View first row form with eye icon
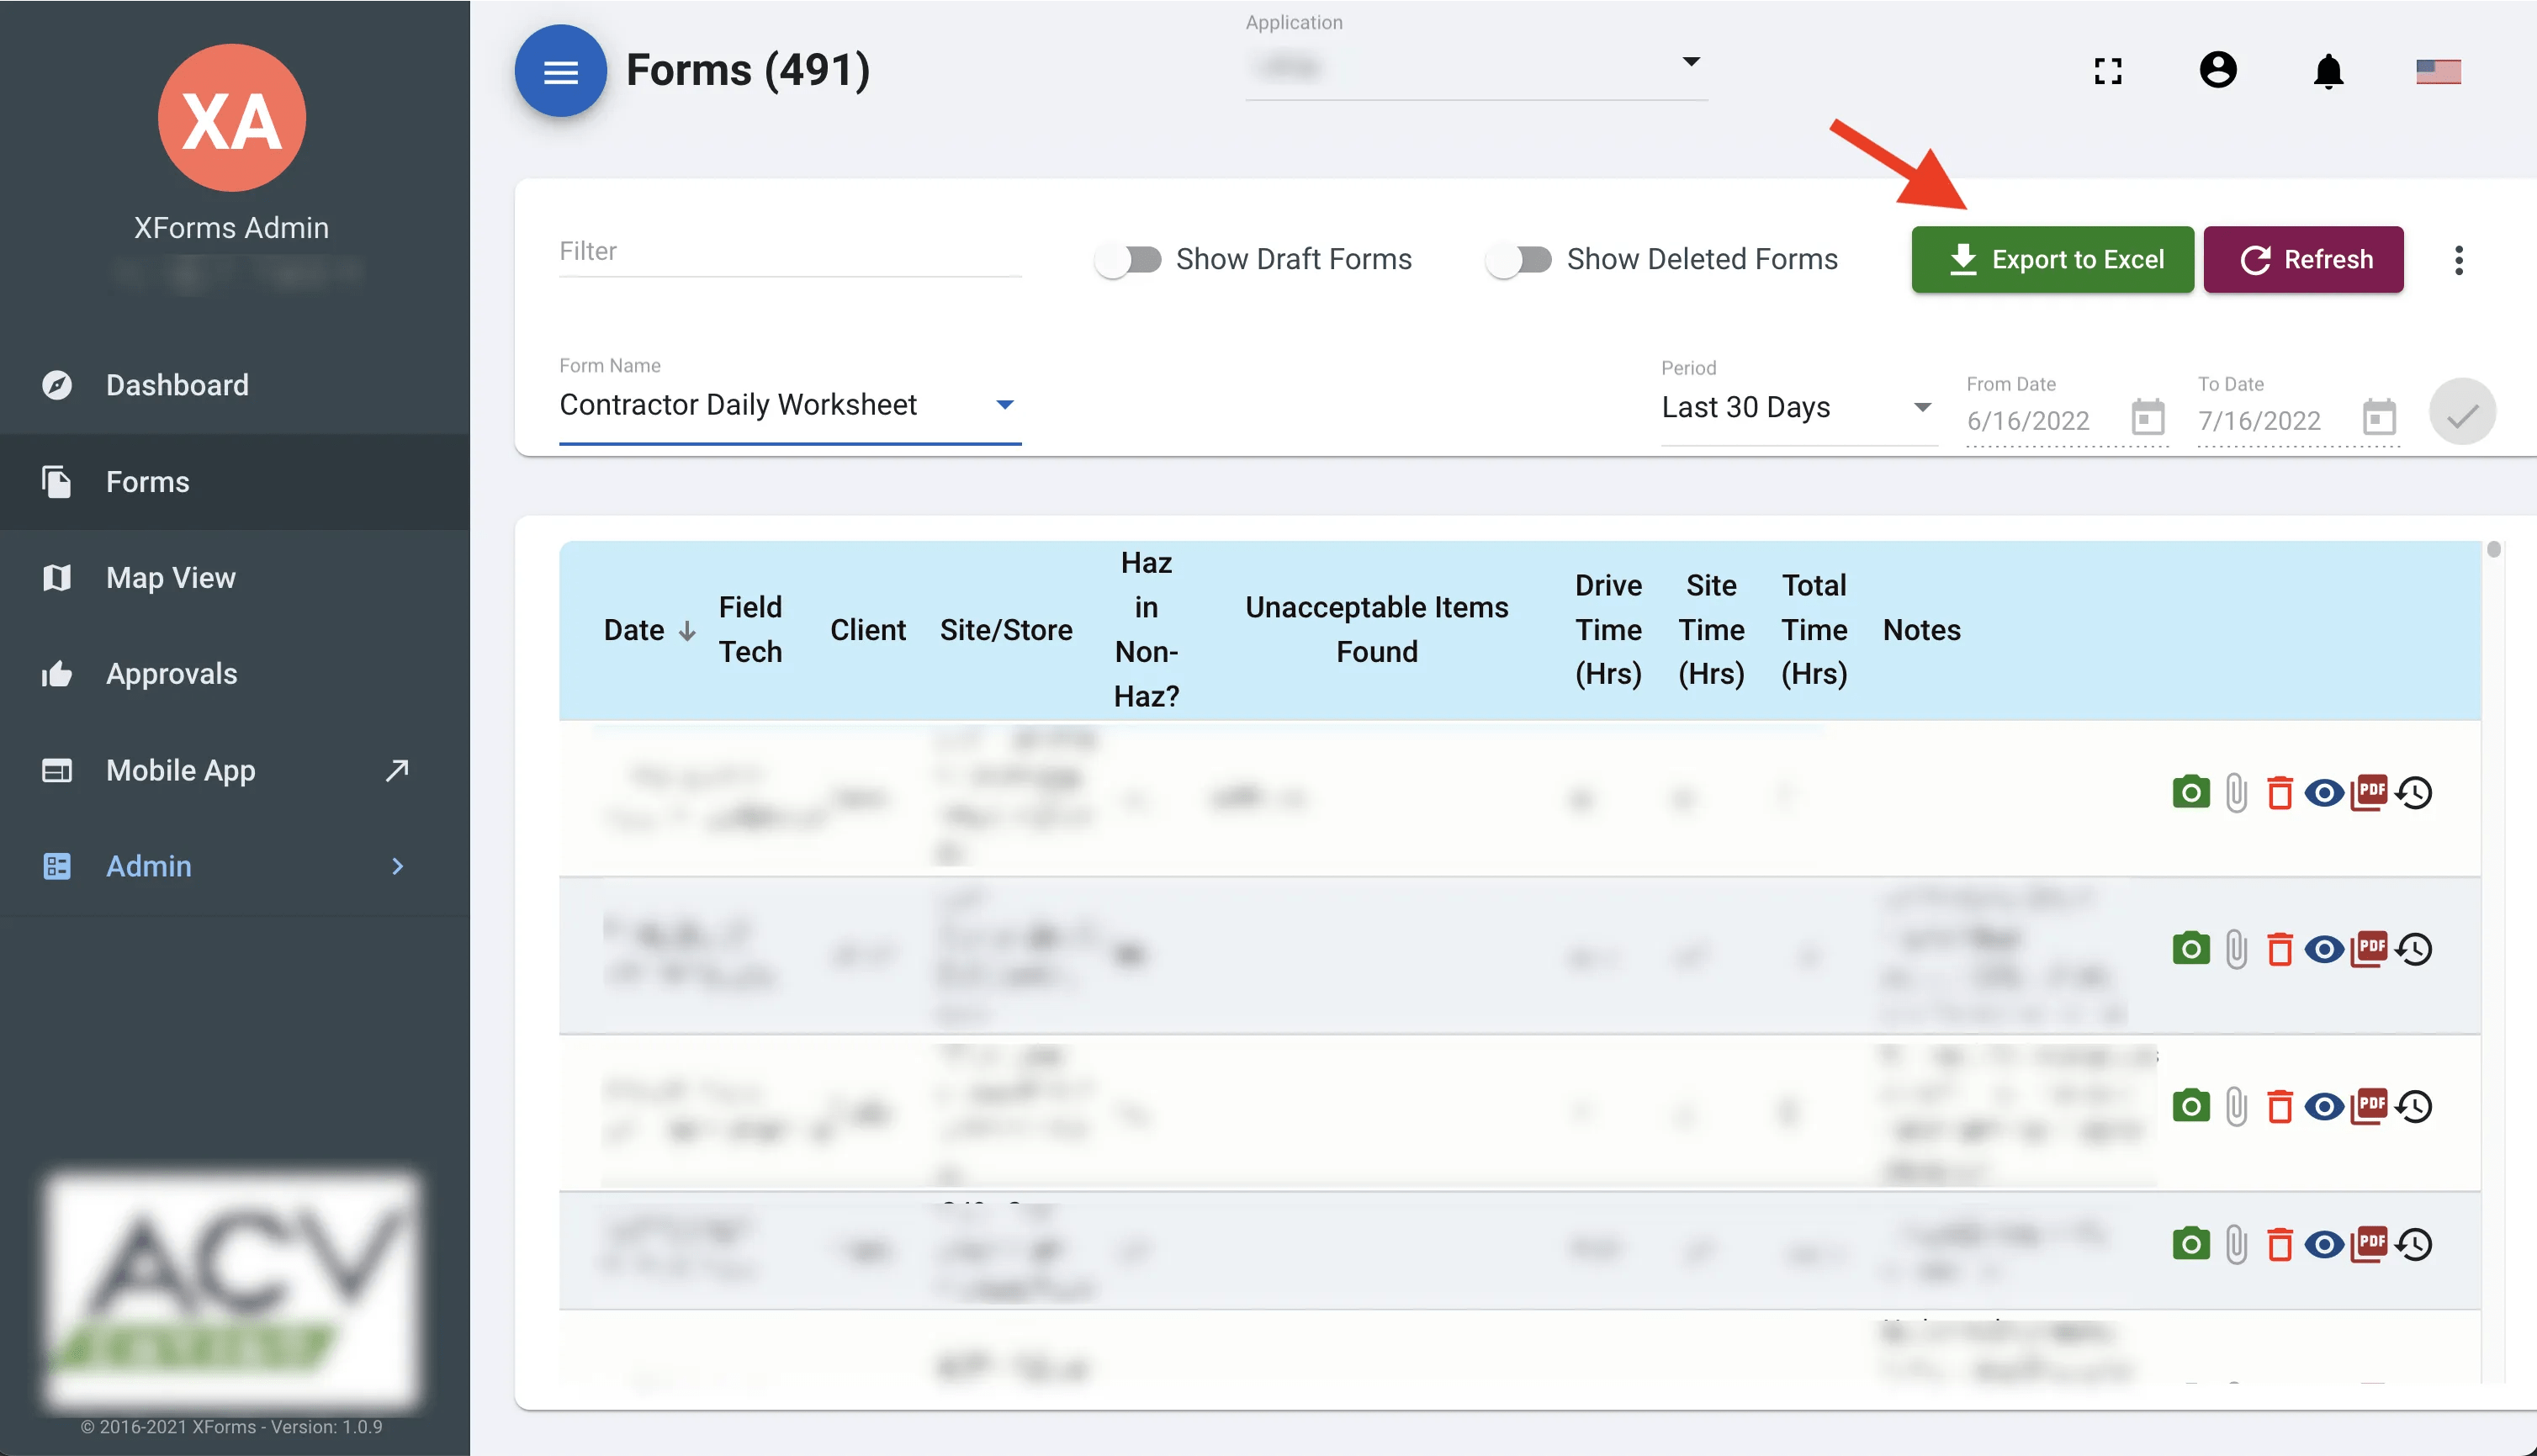Screen dimensions: 2537x1456 tap(2323, 793)
